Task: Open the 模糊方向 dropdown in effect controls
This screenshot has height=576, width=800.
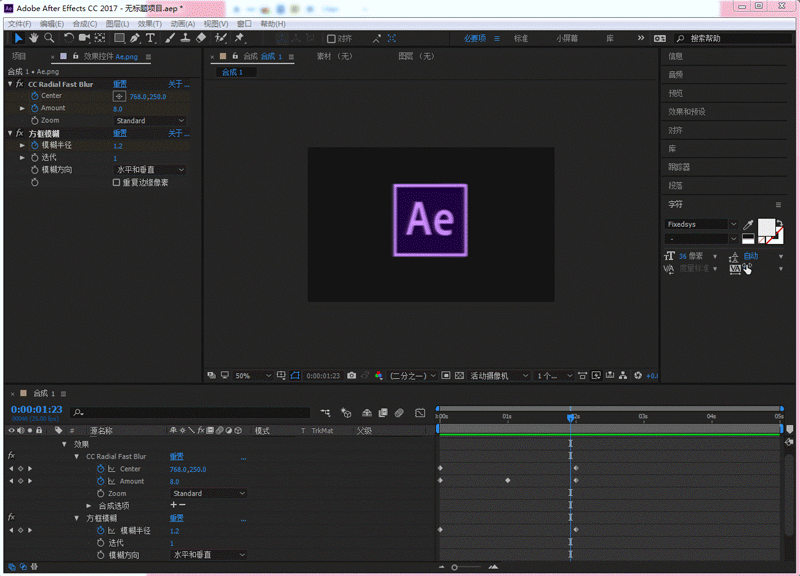Action: click(150, 170)
